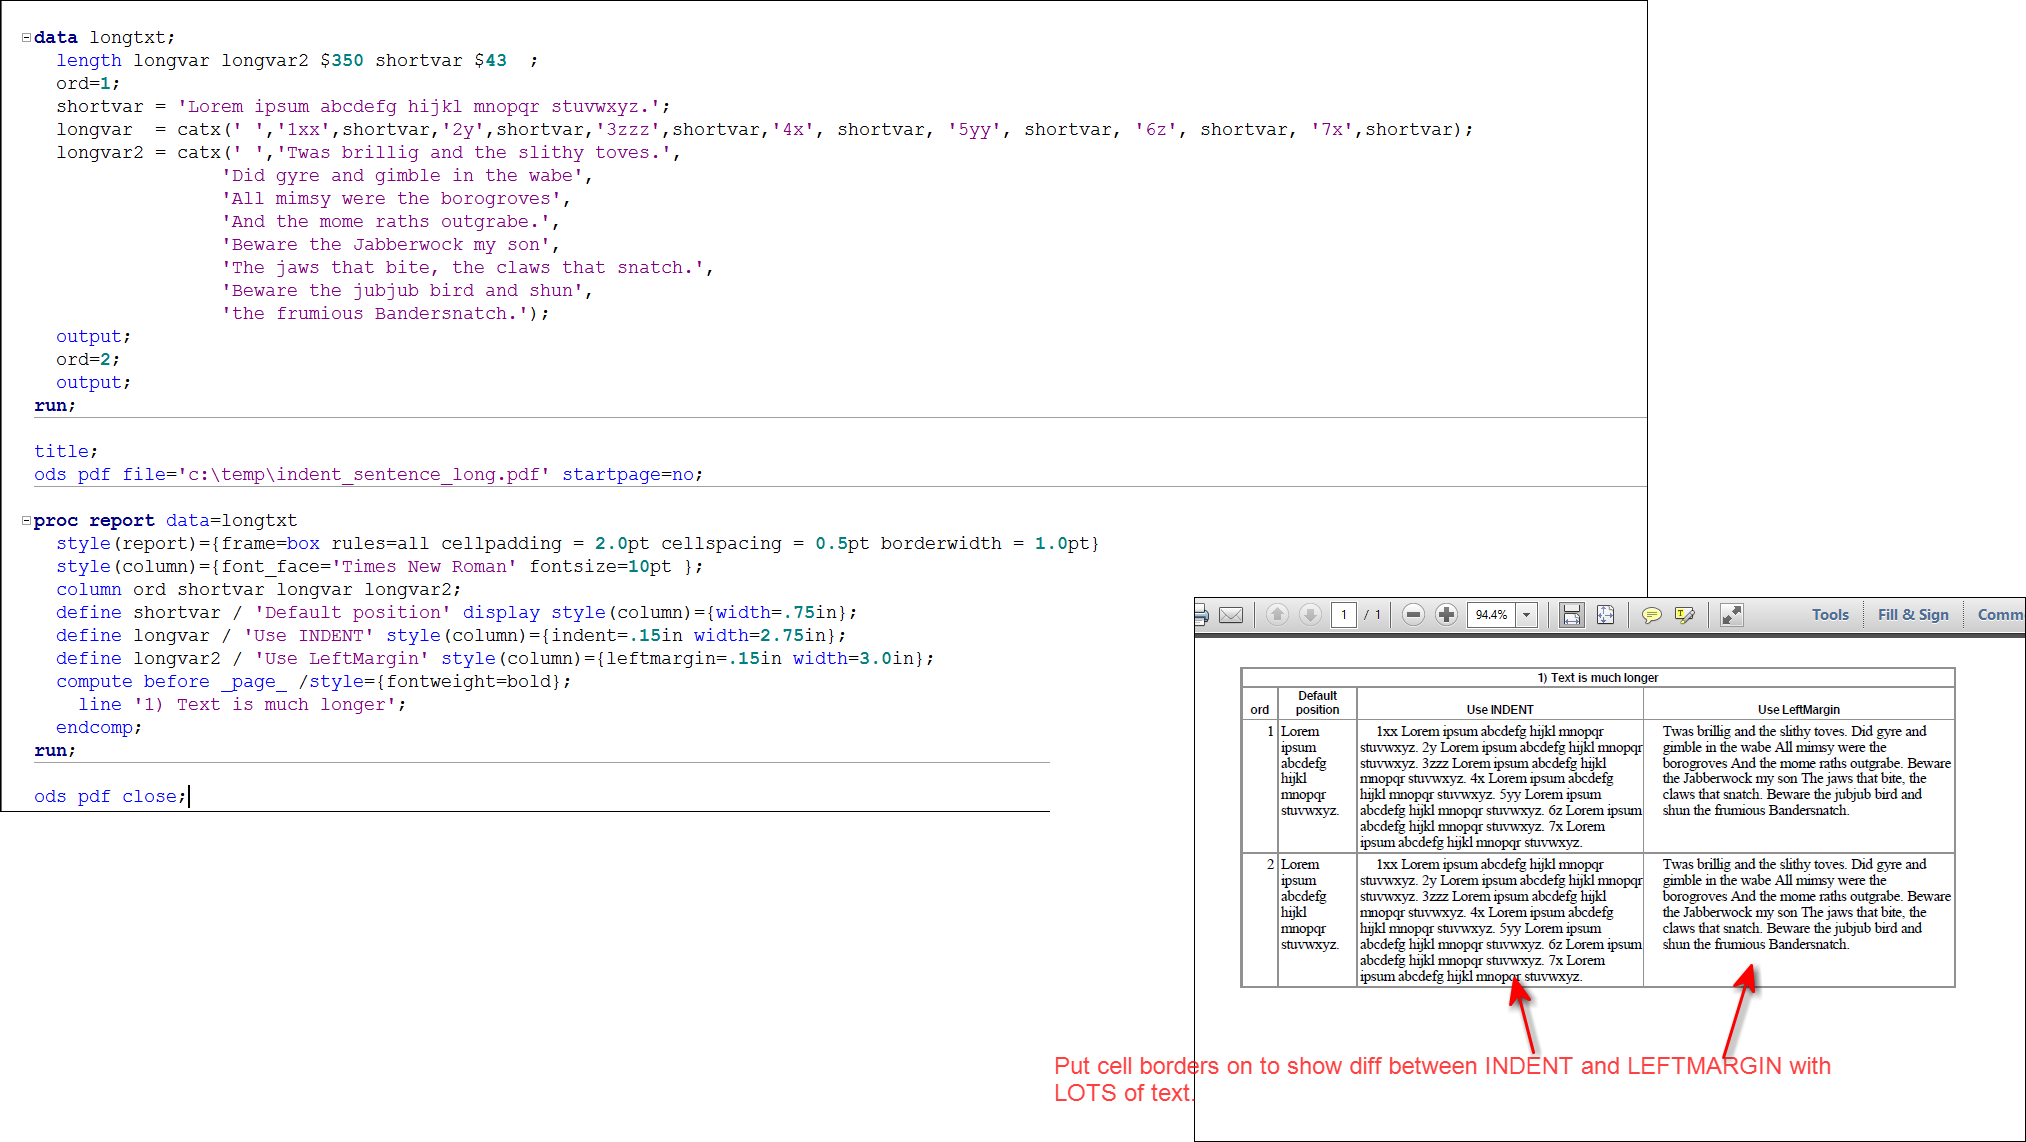The image size is (2026, 1142).
Task: Fit one full page to window
Action: coord(1605,615)
